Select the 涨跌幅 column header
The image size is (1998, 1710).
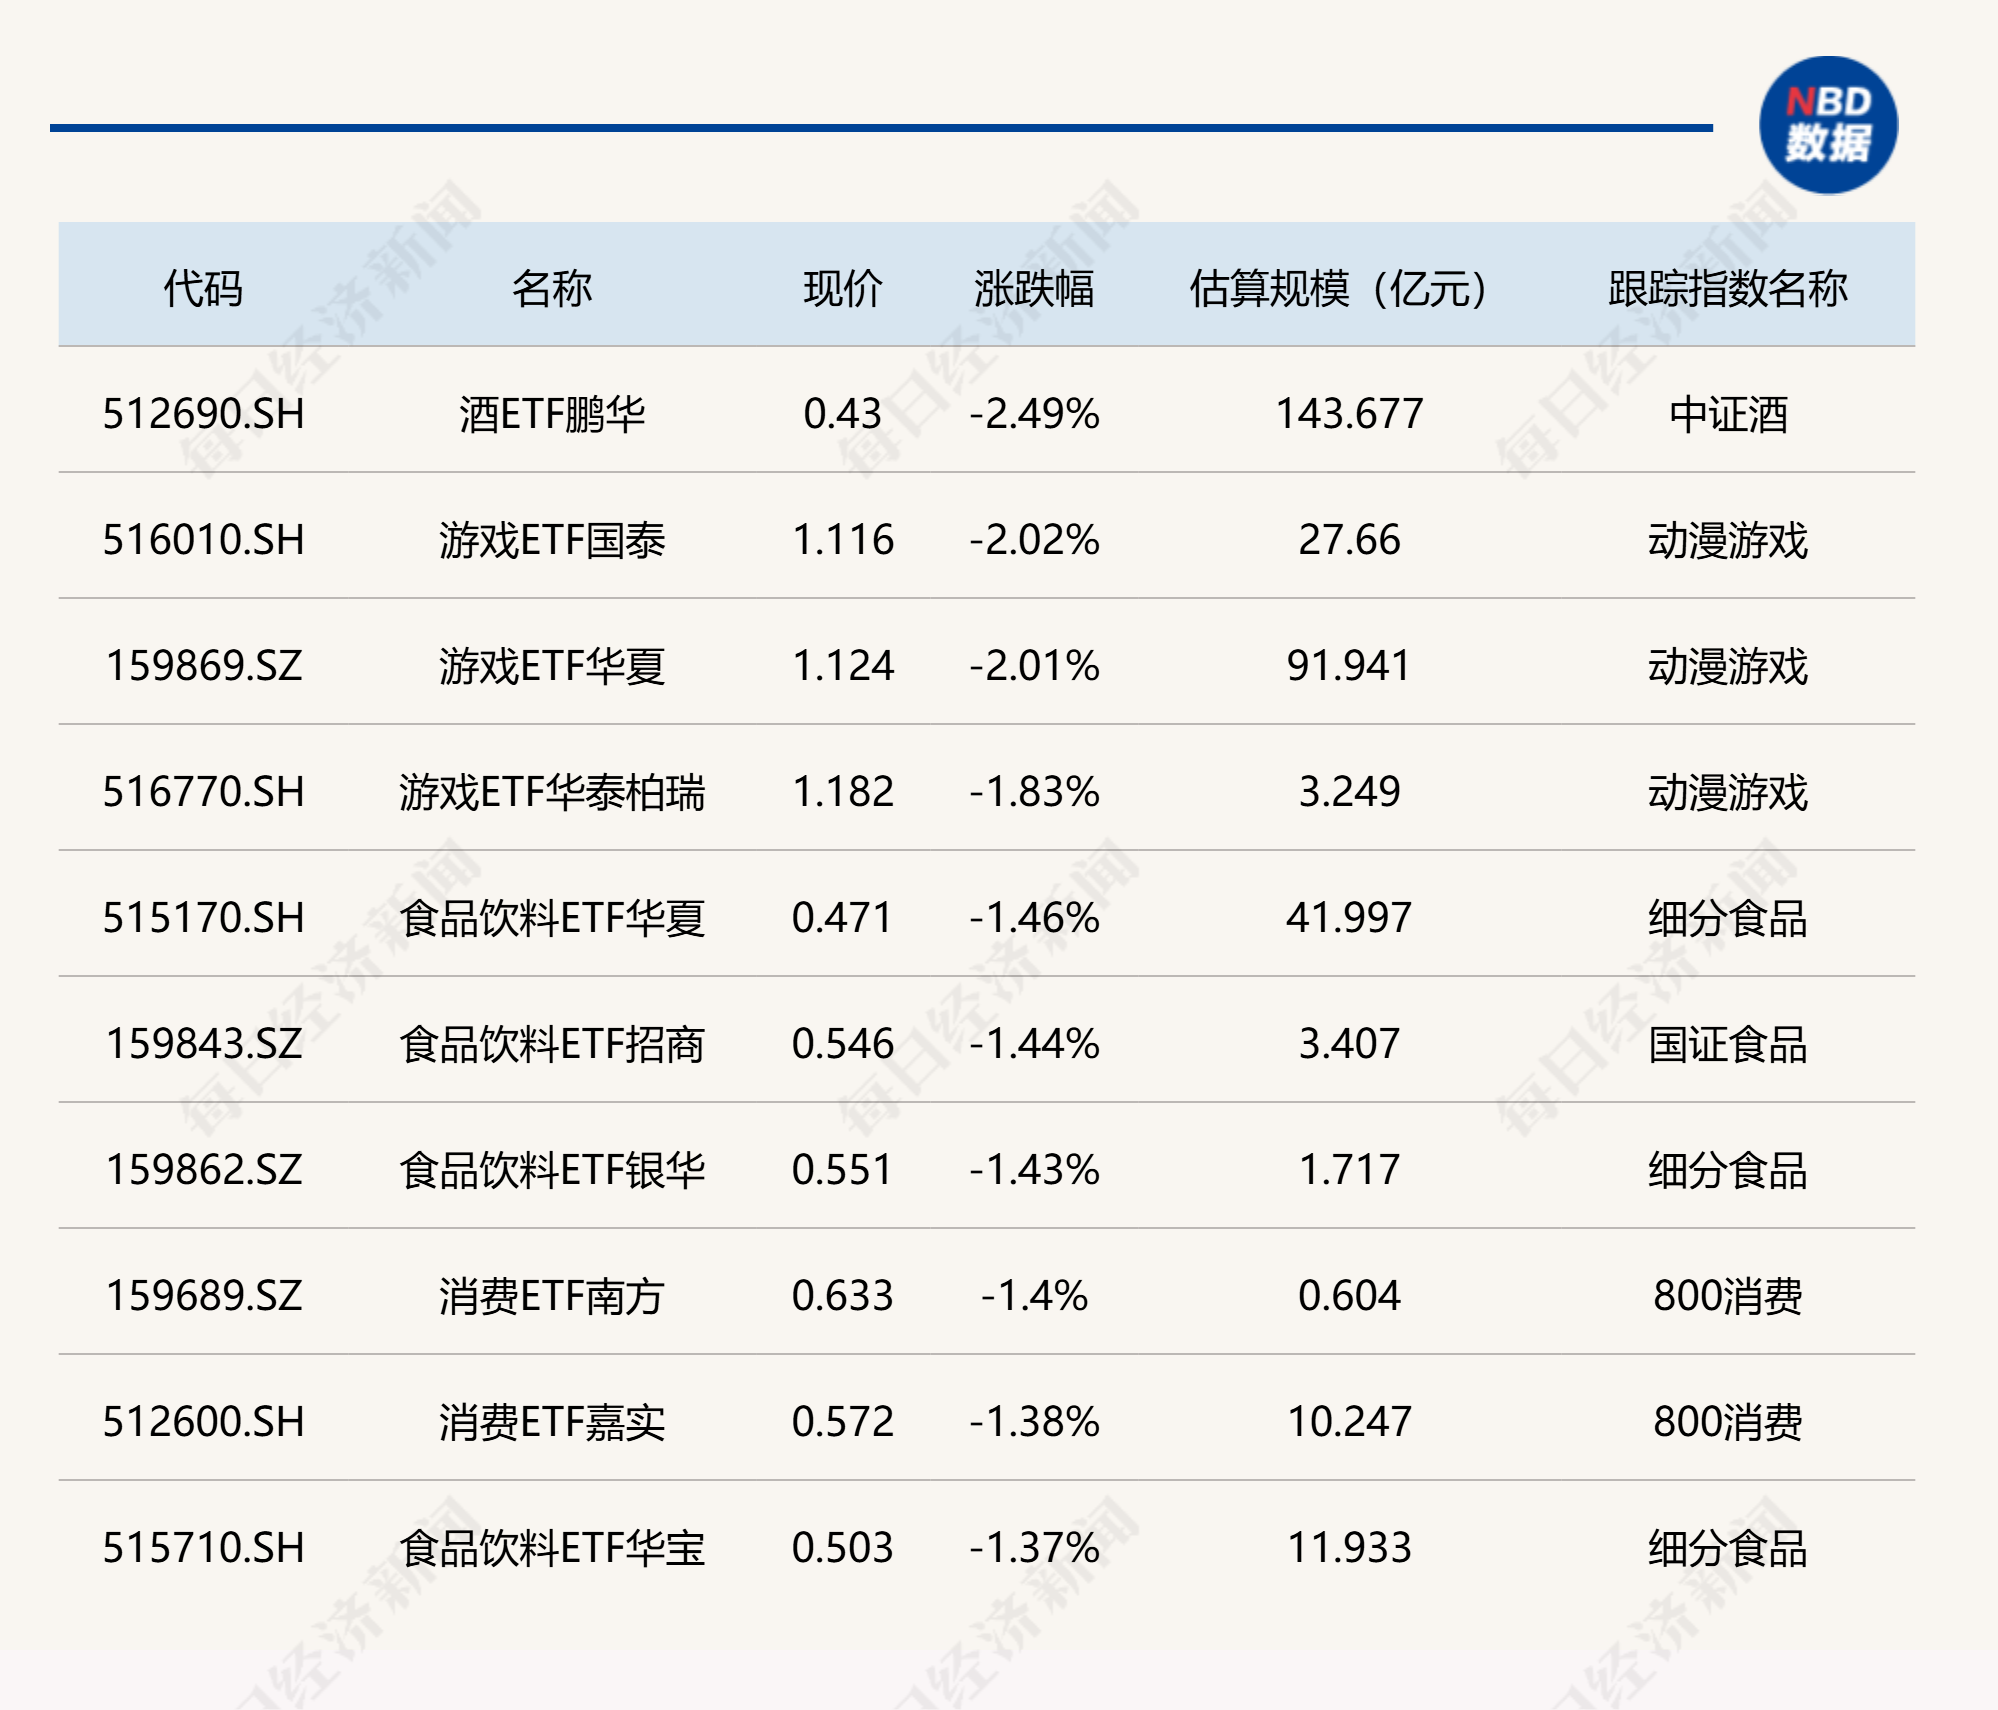click(1034, 288)
